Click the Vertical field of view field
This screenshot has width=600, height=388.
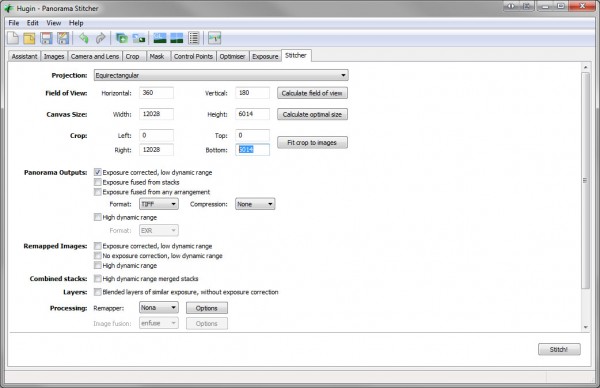[x=252, y=93]
